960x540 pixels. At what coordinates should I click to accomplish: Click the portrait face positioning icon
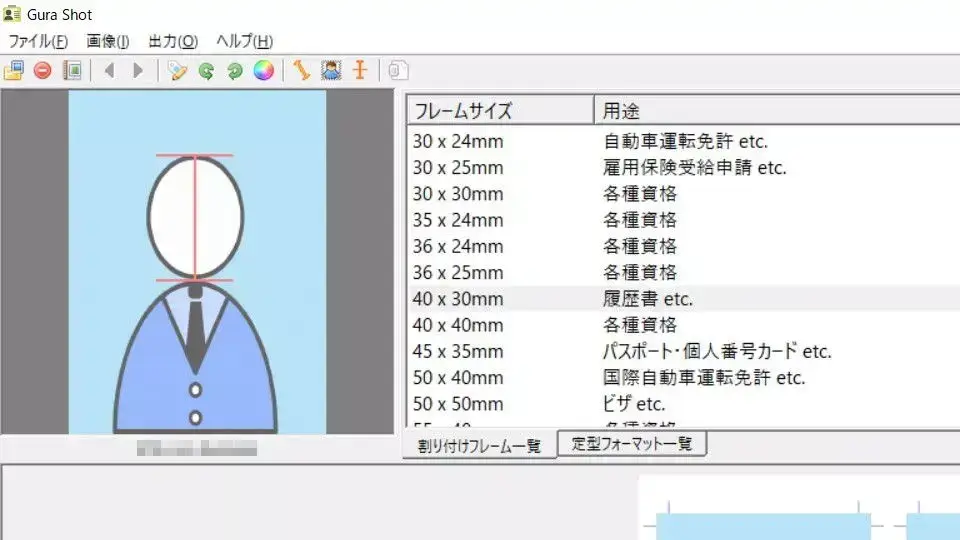331,71
